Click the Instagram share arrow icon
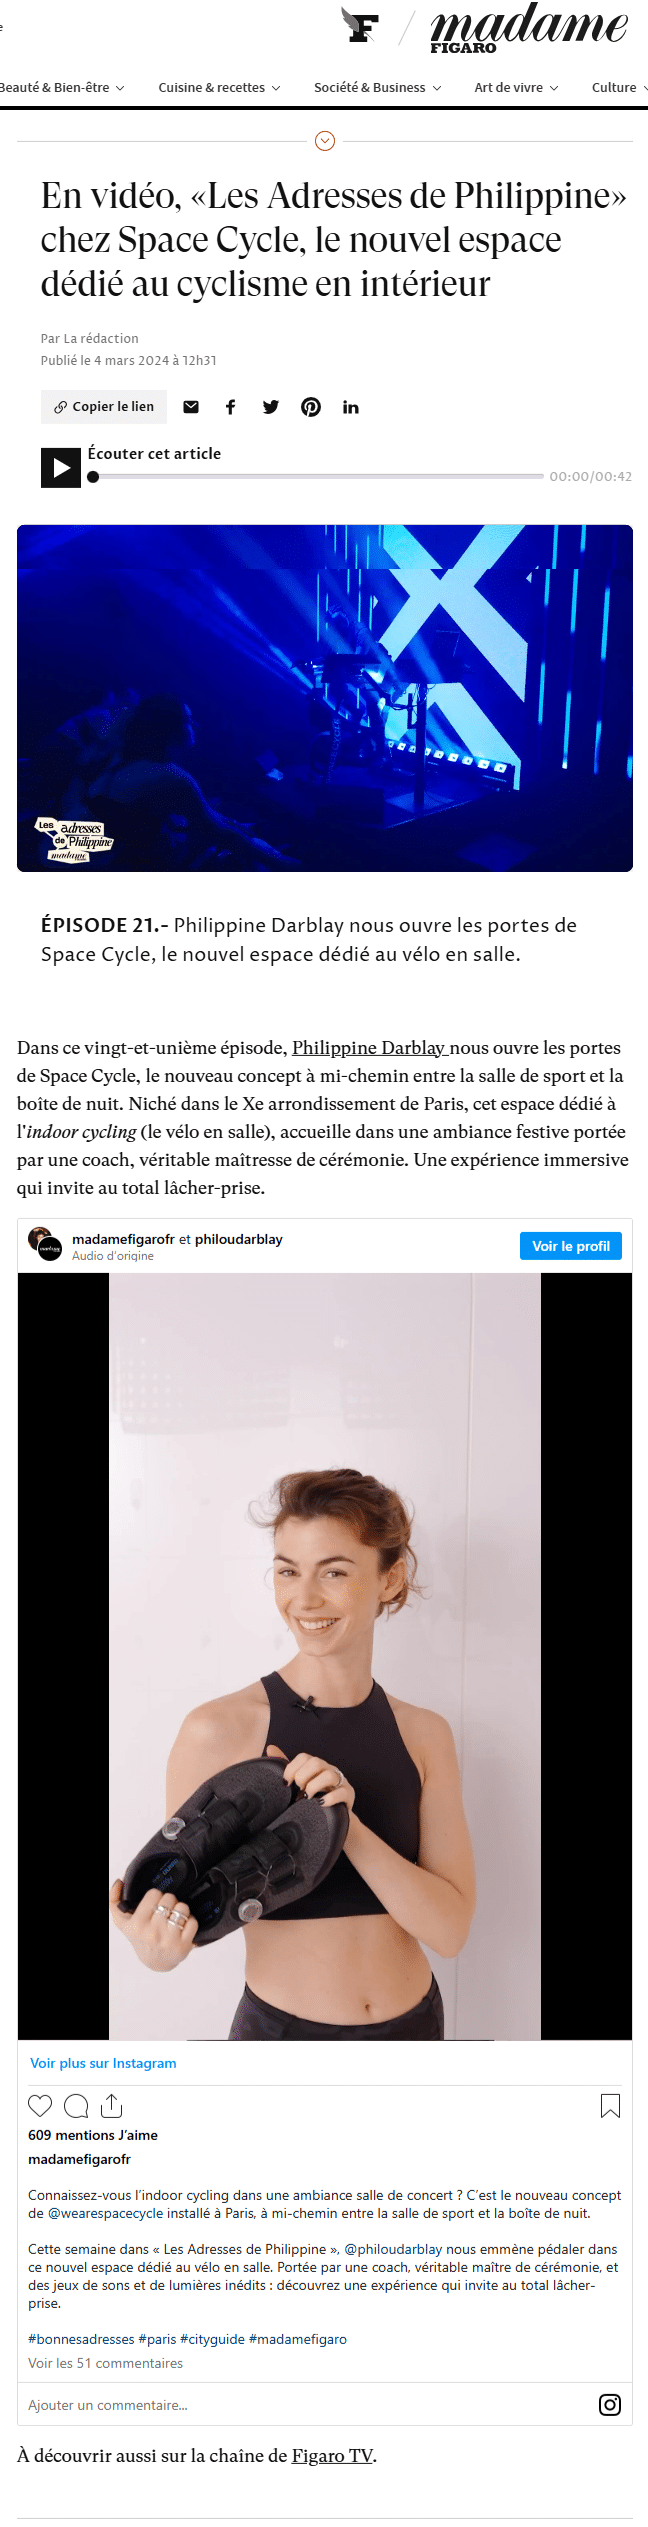This screenshot has height=2527, width=648. [x=112, y=2106]
